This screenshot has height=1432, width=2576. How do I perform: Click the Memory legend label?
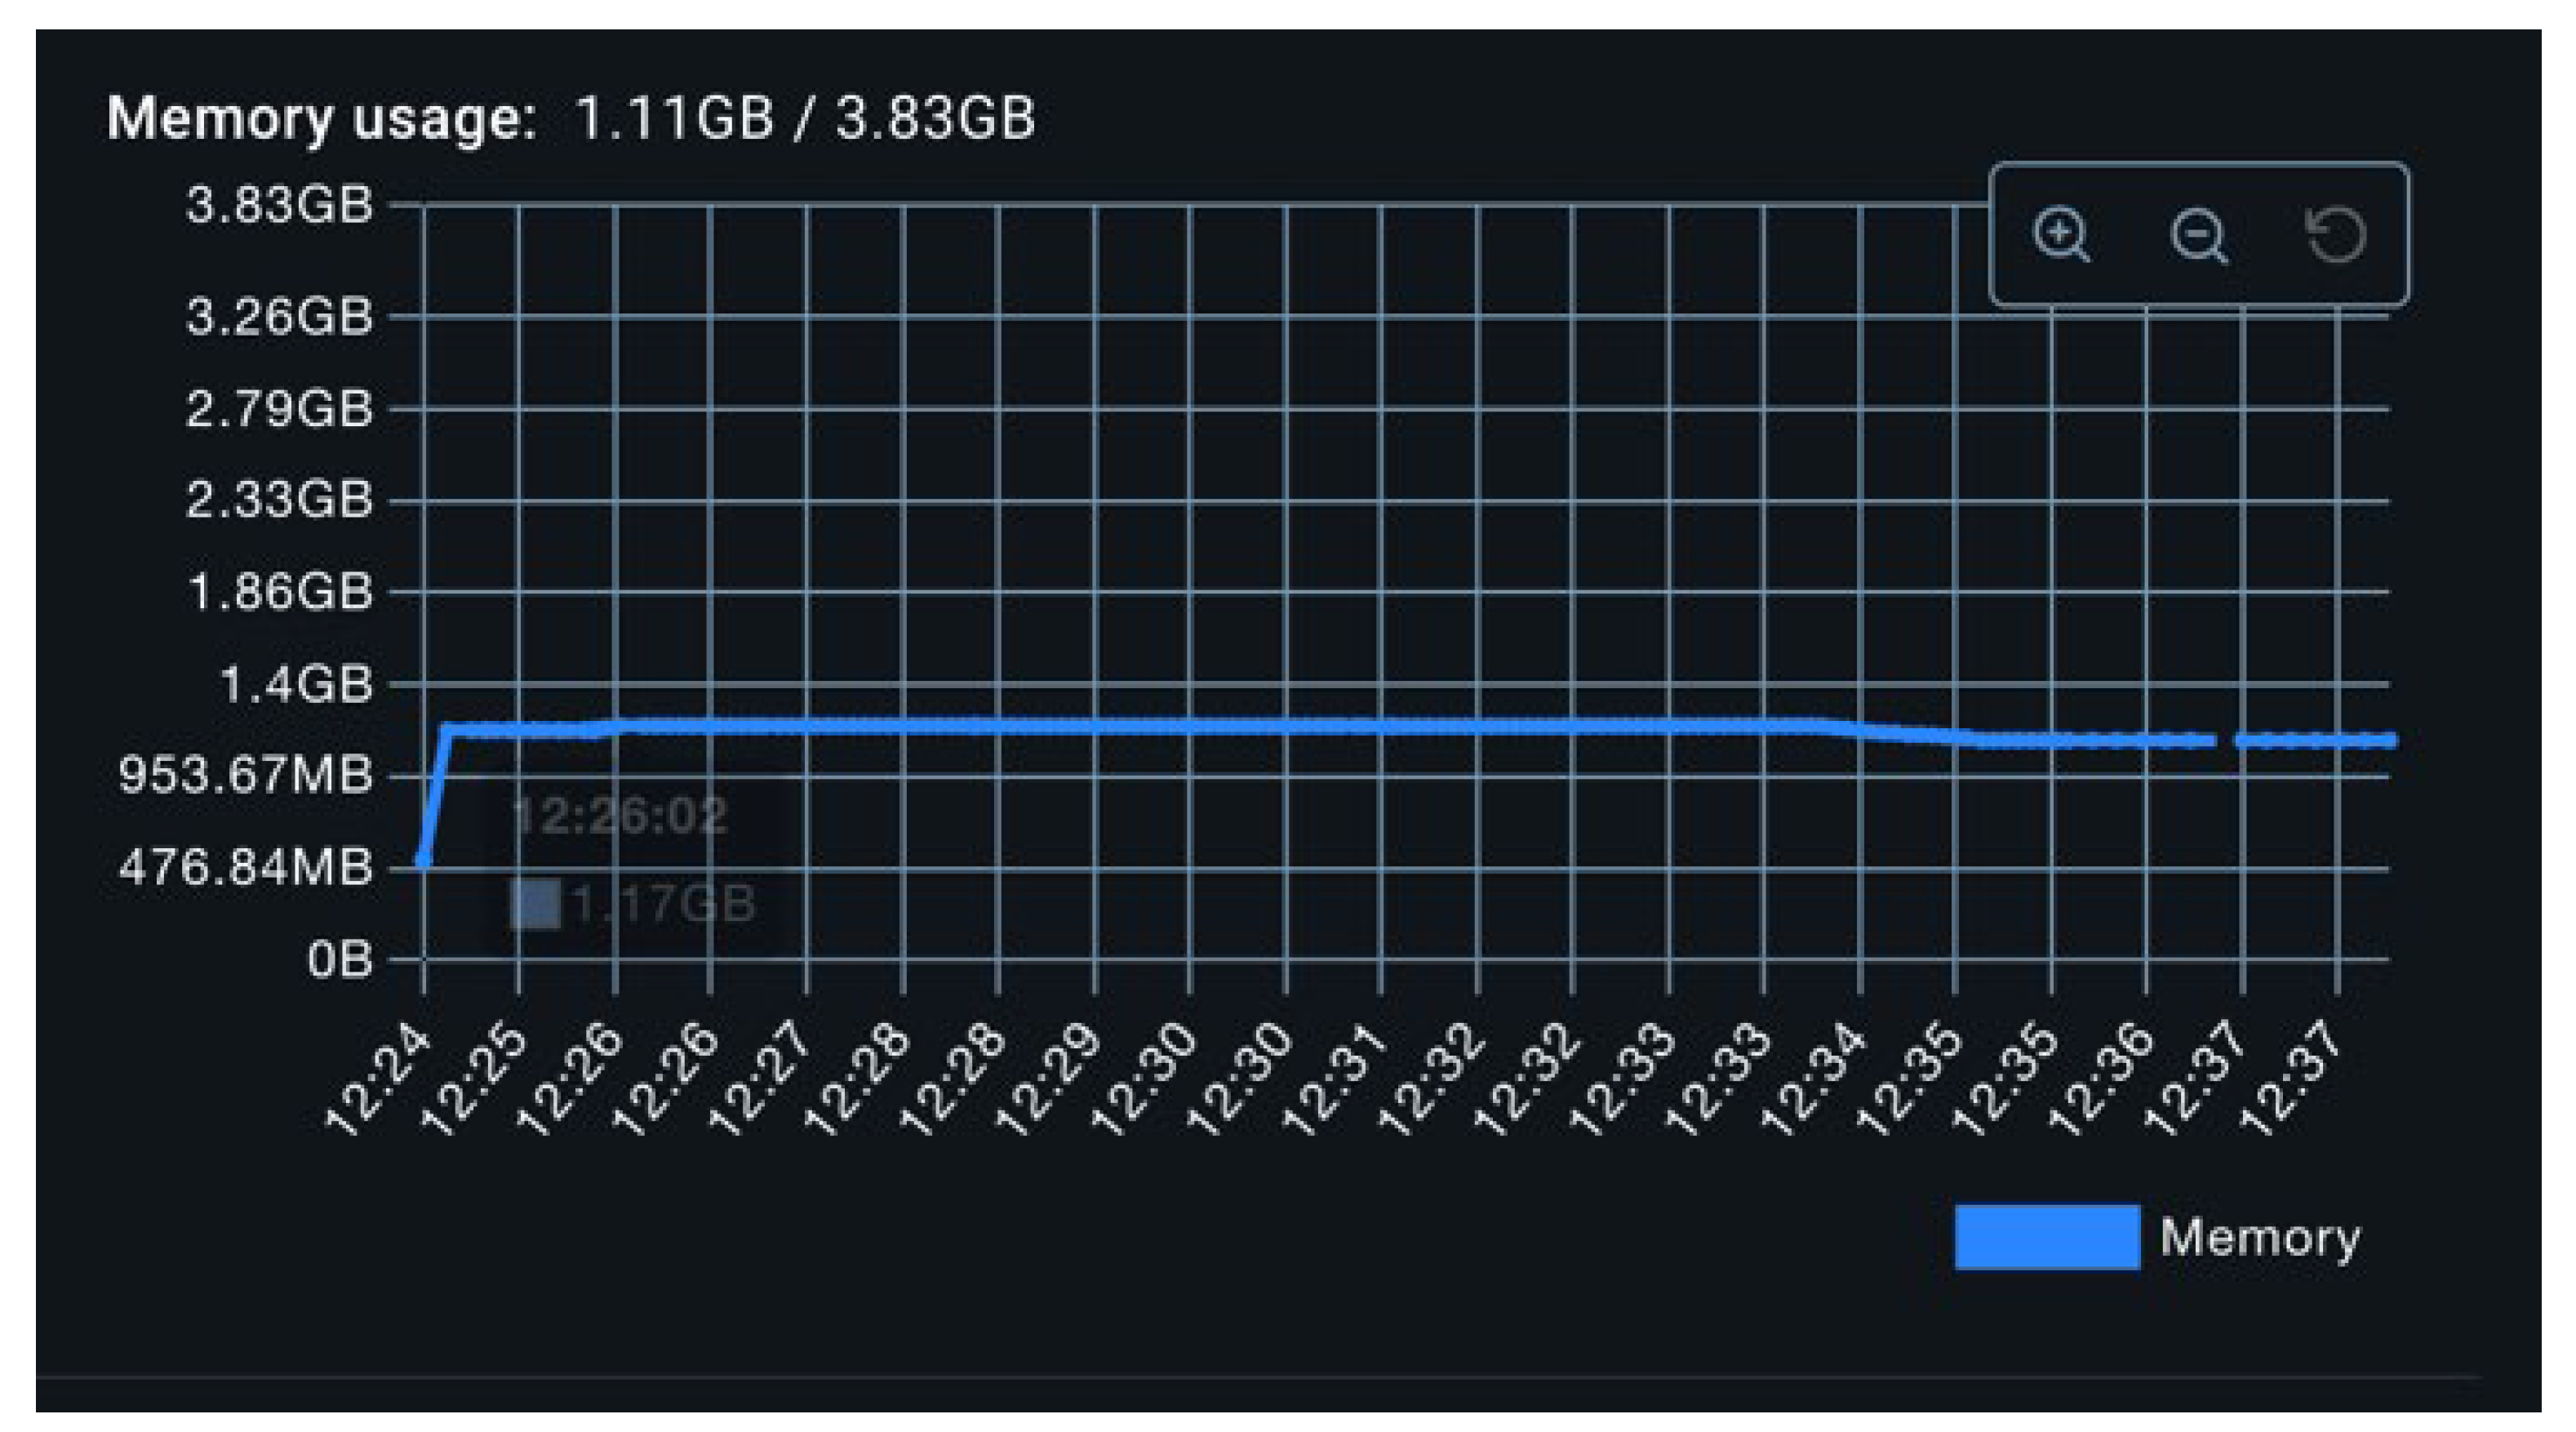pos(2259,1237)
